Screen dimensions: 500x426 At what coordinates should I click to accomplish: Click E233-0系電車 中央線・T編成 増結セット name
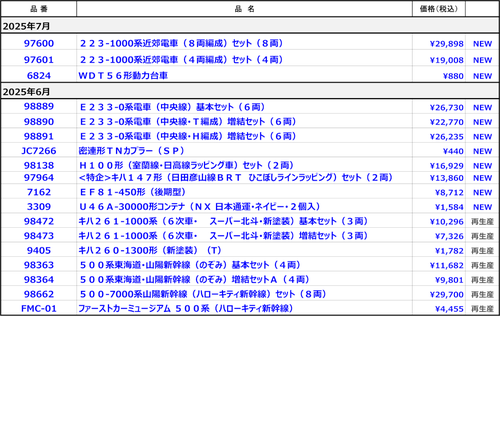(188, 122)
